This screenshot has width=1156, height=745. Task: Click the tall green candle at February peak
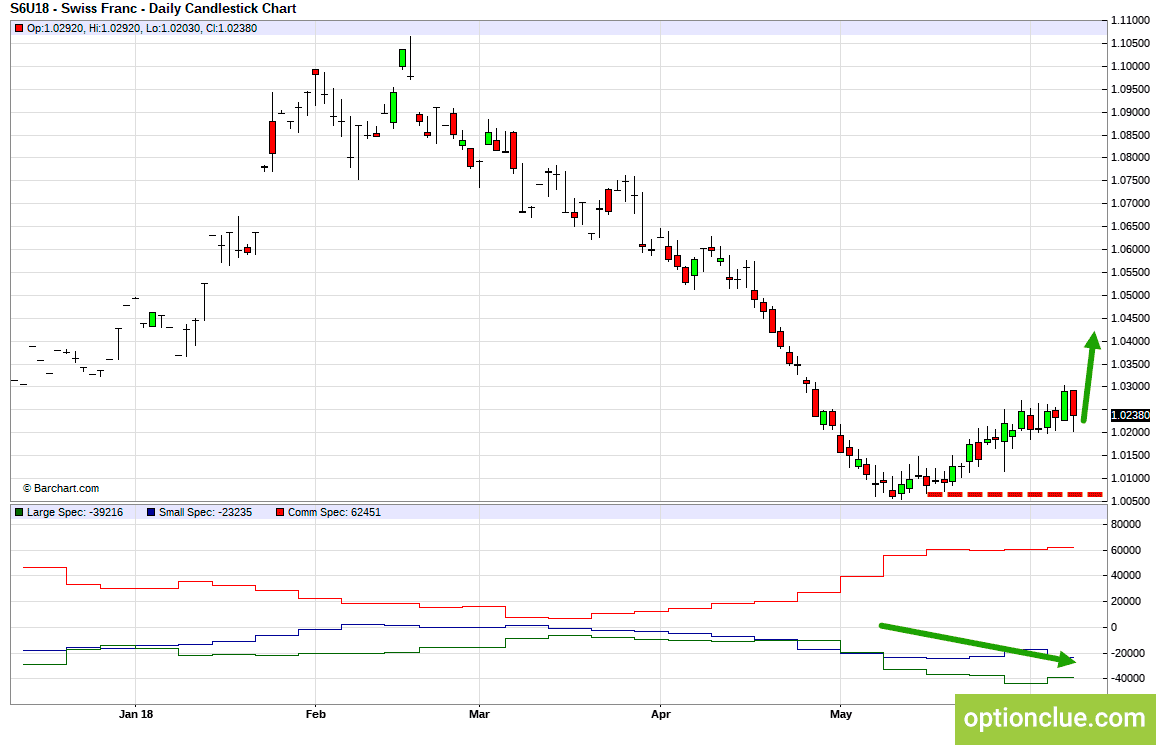click(x=403, y=58)
